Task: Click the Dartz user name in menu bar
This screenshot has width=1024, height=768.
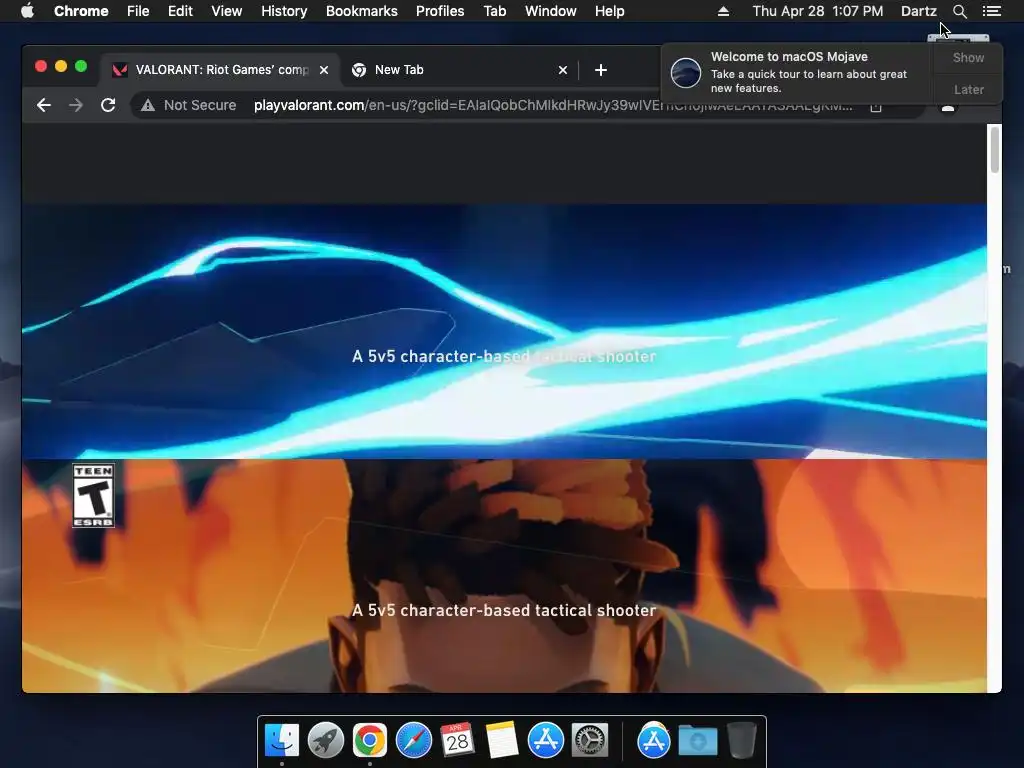Action: pos(919,11)
